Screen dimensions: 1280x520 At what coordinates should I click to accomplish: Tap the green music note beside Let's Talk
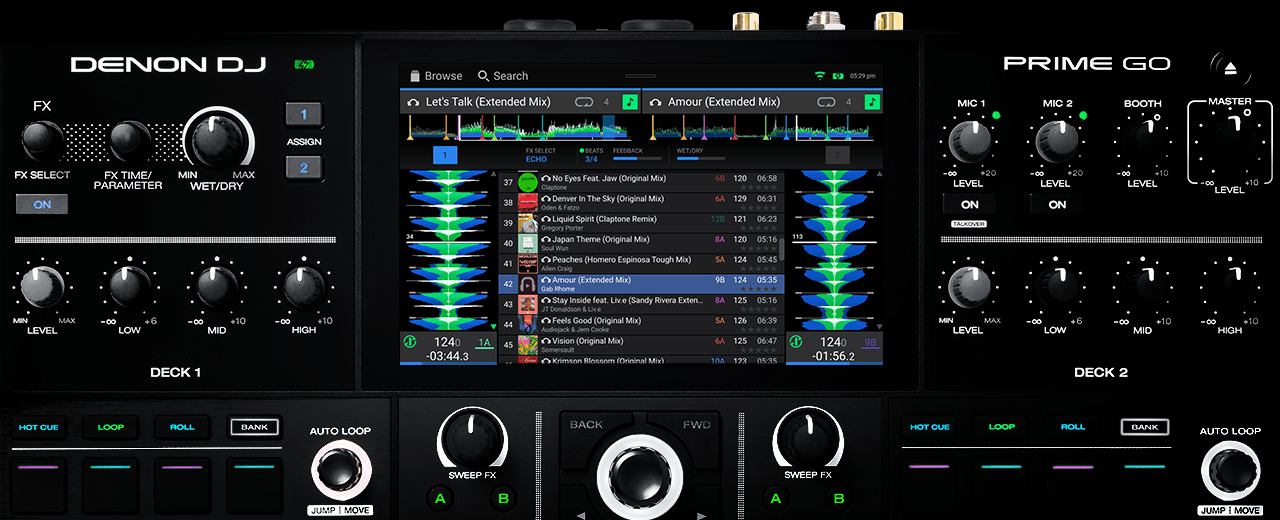point(630,102)
